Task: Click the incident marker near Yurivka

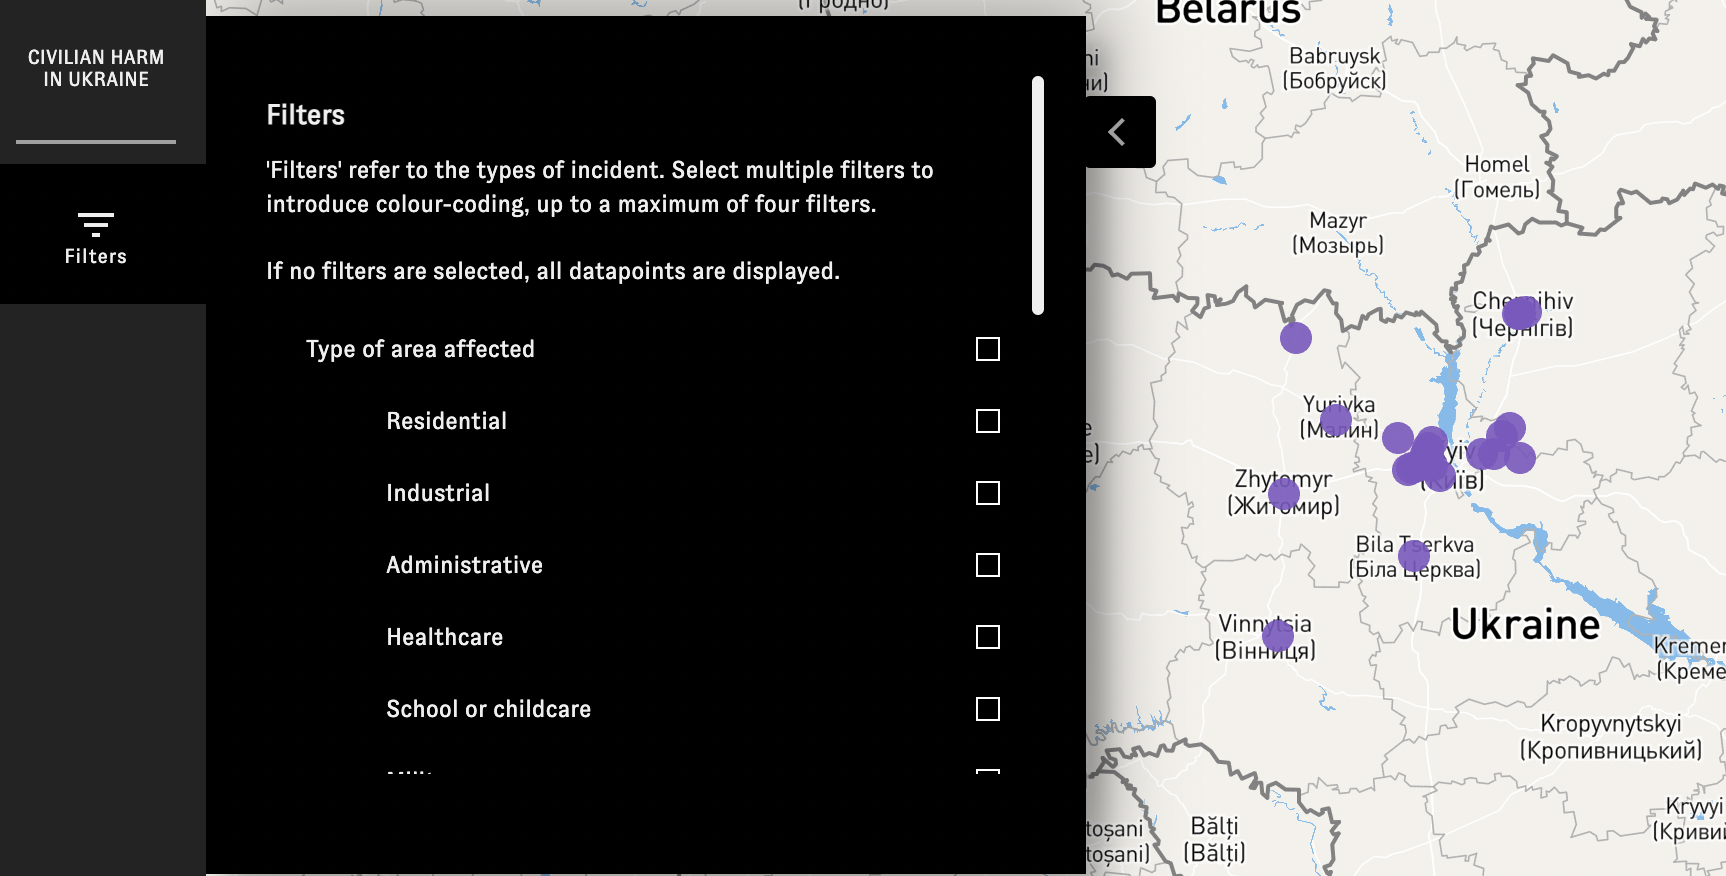Action: tap(1336, 420)
